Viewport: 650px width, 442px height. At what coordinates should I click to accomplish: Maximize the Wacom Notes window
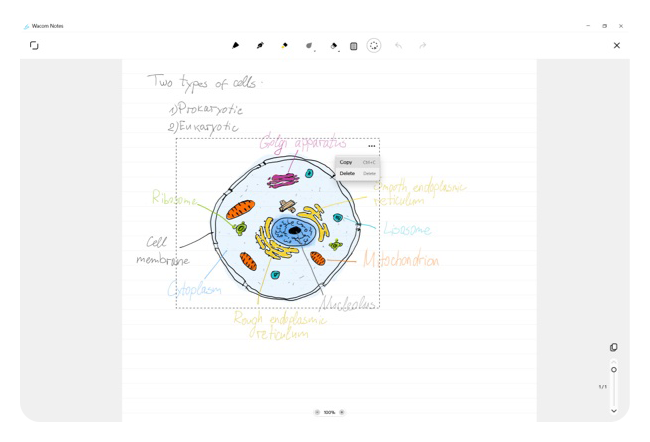[x=604, y=26]
